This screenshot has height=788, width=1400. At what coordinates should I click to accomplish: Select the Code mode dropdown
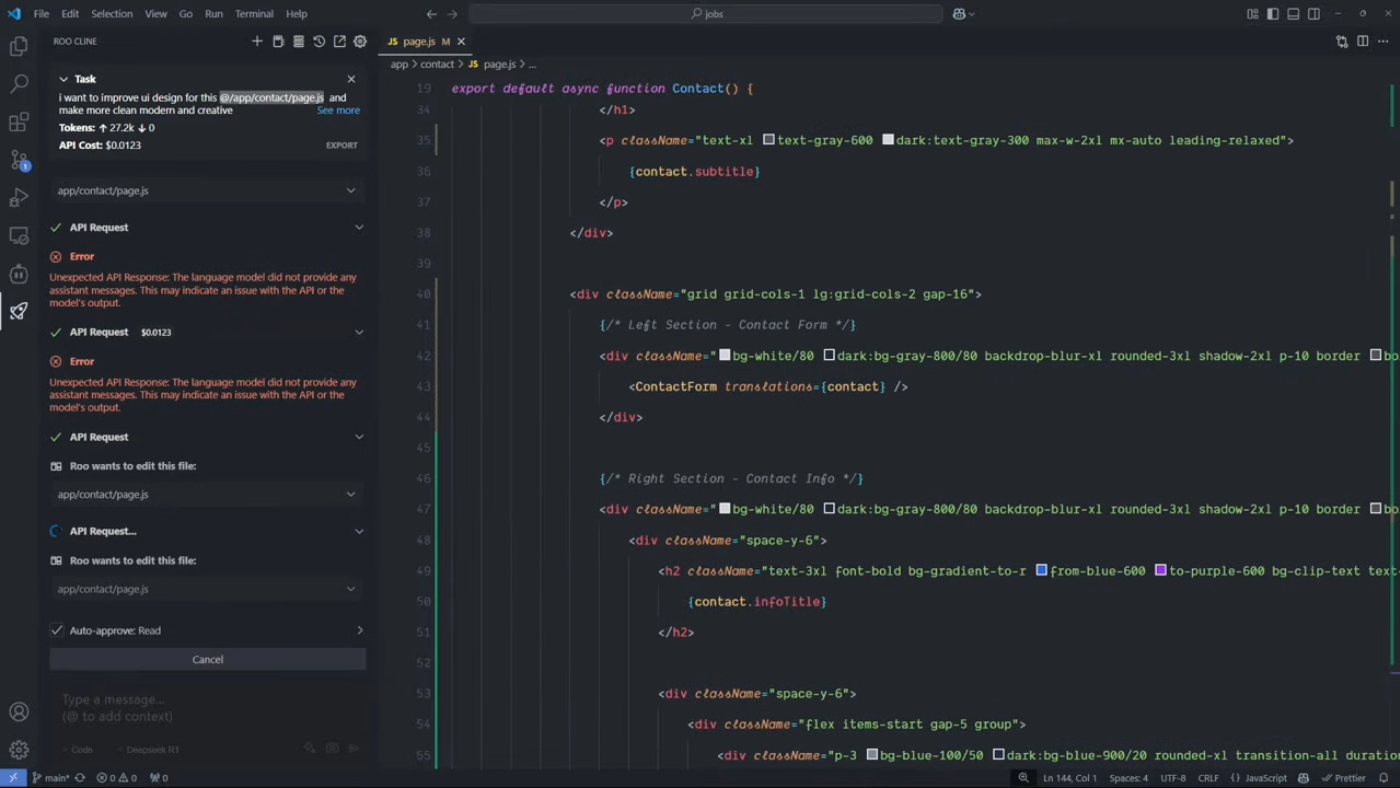tap(78, 749)
